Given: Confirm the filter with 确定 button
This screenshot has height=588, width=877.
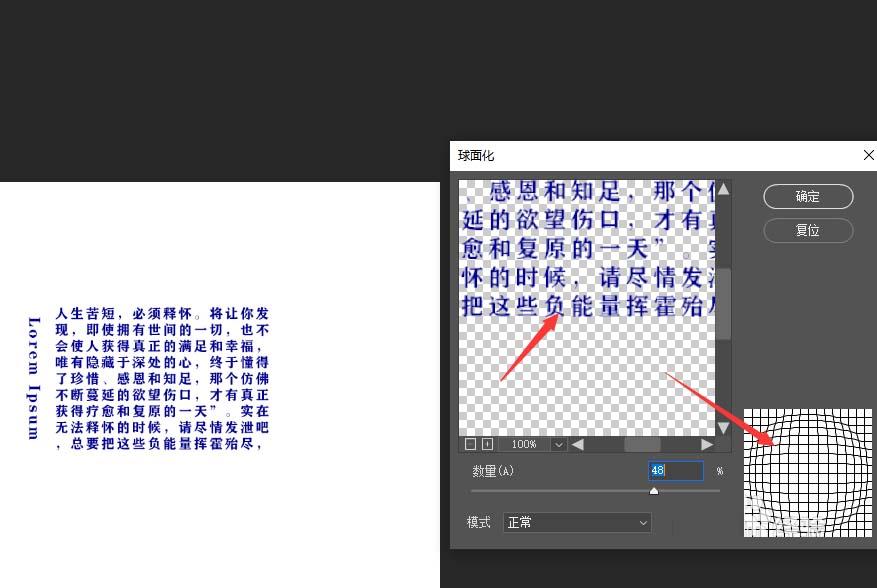Looking at the screenshot, I should pos(808,196).
